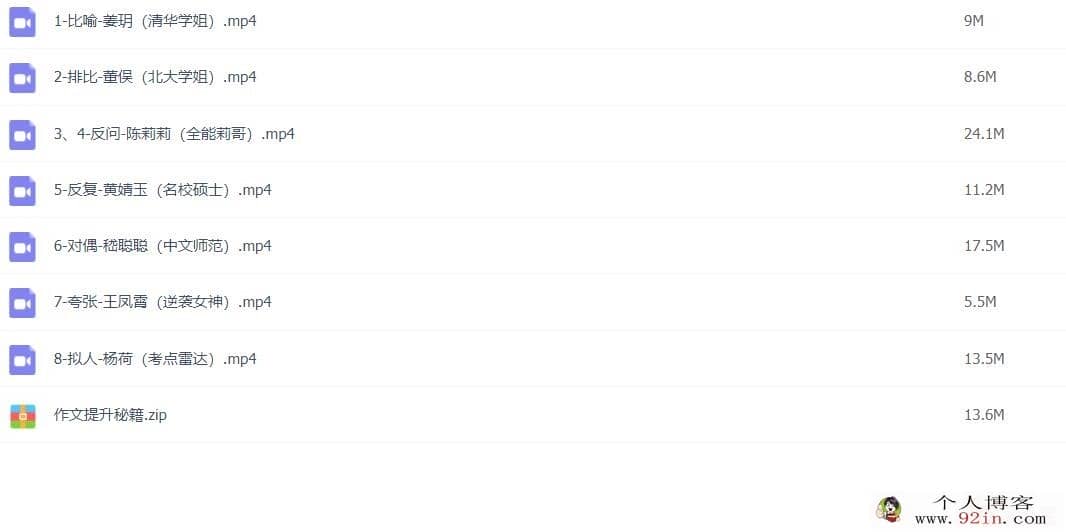The width and height of the screenshot is (1066, 532).
Task: Open the 作文提升秘籍.zip file name
Action: coord(110,414)
